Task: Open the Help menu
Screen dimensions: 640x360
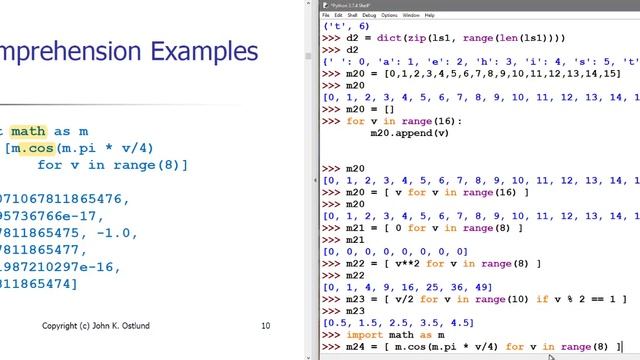Action: coord(429,15)
